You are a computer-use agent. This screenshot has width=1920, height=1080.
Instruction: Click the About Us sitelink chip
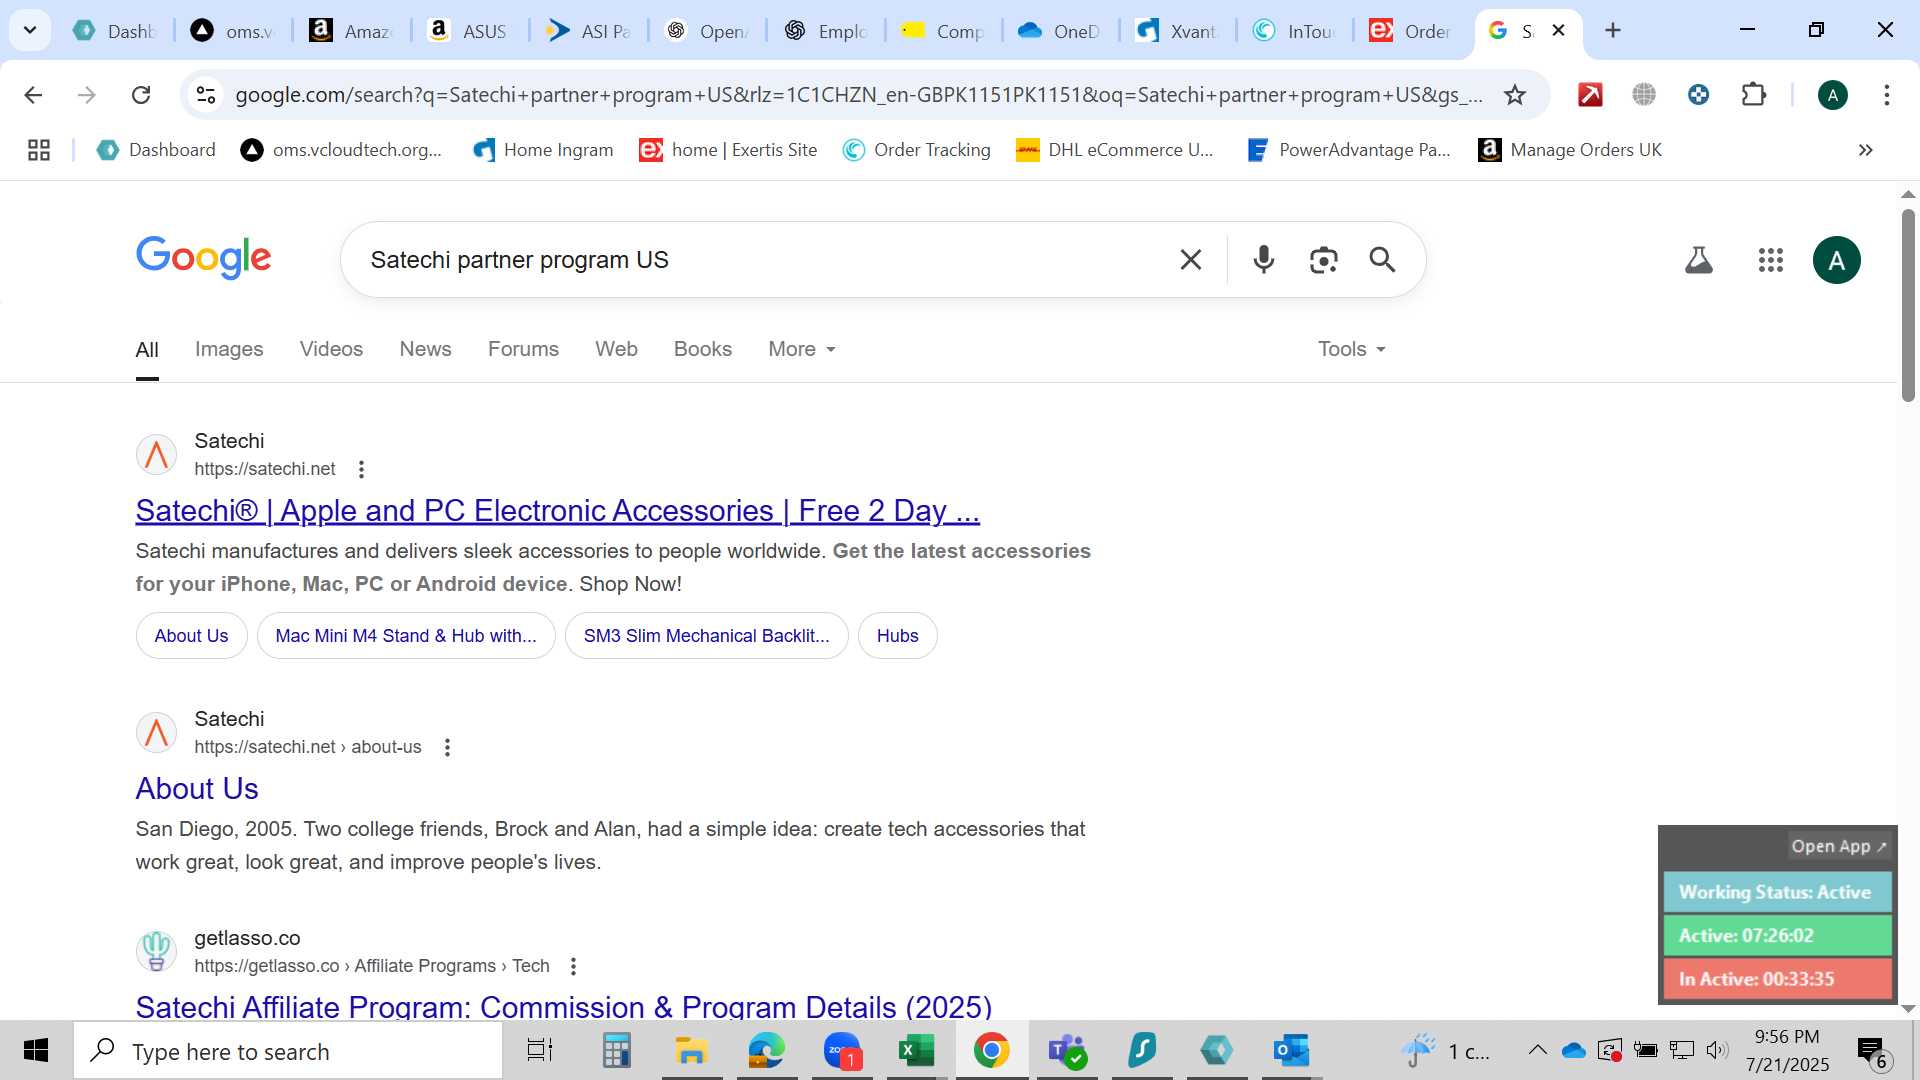pyautogui.click(x=191, y=636)
